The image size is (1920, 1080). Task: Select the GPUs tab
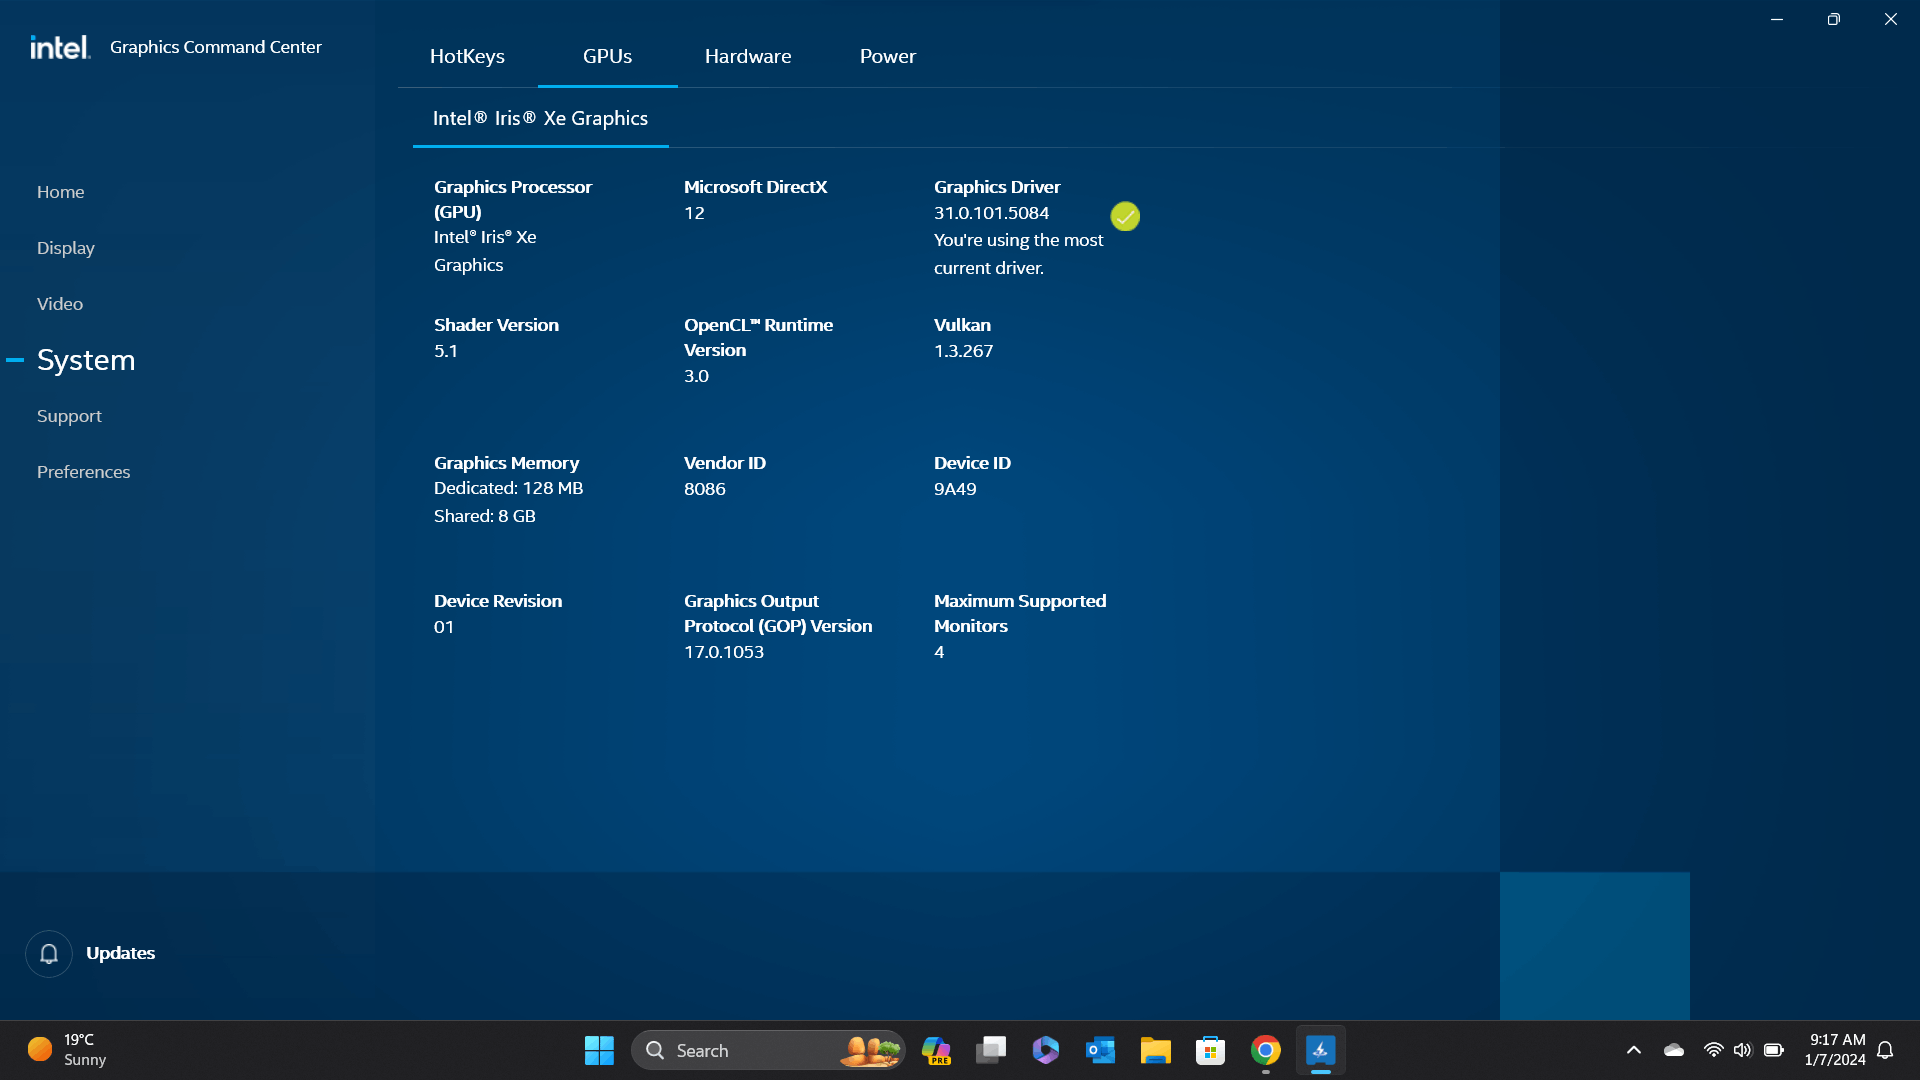tap(607, 57)
